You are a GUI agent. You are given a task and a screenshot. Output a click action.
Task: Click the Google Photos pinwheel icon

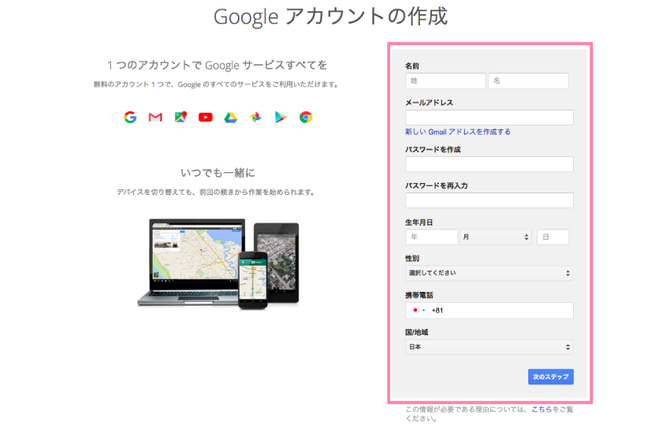coord(256,117)
